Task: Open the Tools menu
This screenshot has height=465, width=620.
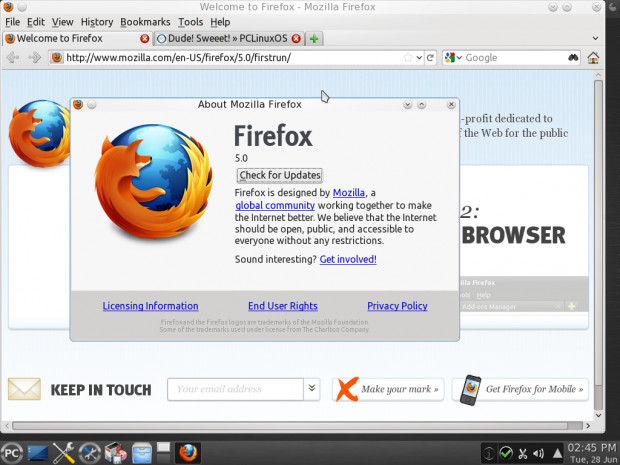Action: [190, 22]
